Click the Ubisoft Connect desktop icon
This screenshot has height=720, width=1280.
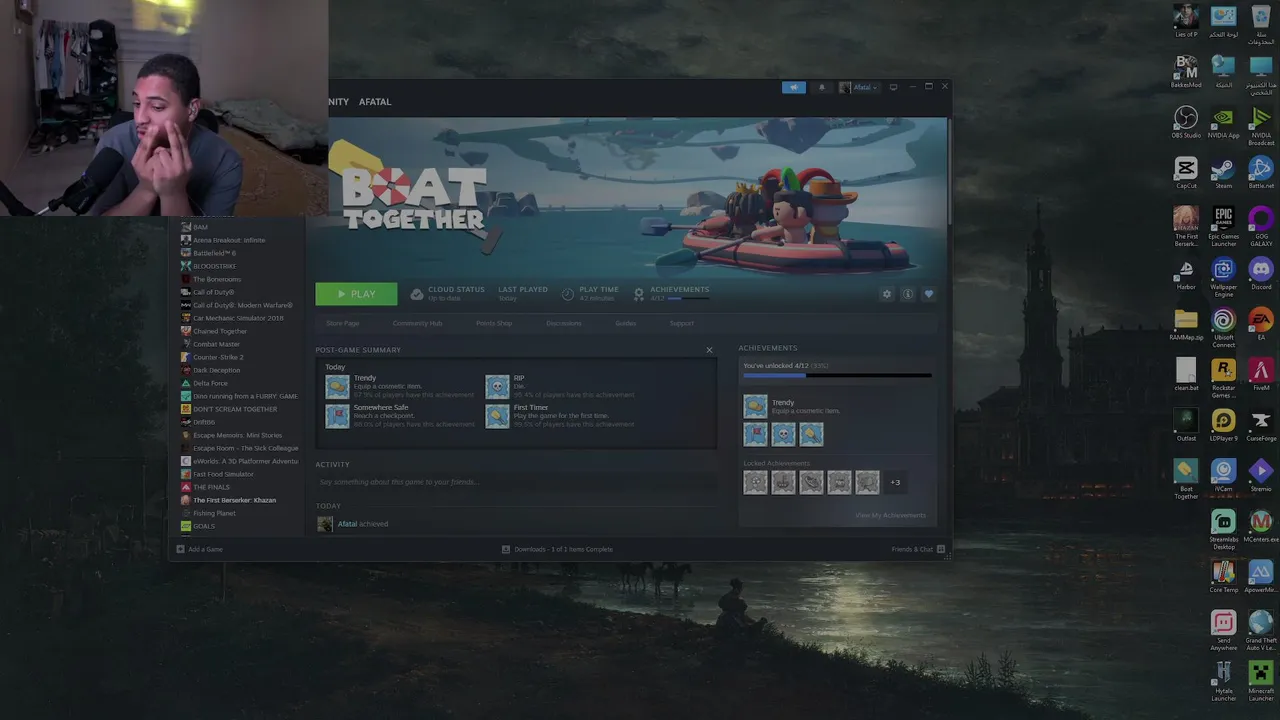[x=1223, y=329]
